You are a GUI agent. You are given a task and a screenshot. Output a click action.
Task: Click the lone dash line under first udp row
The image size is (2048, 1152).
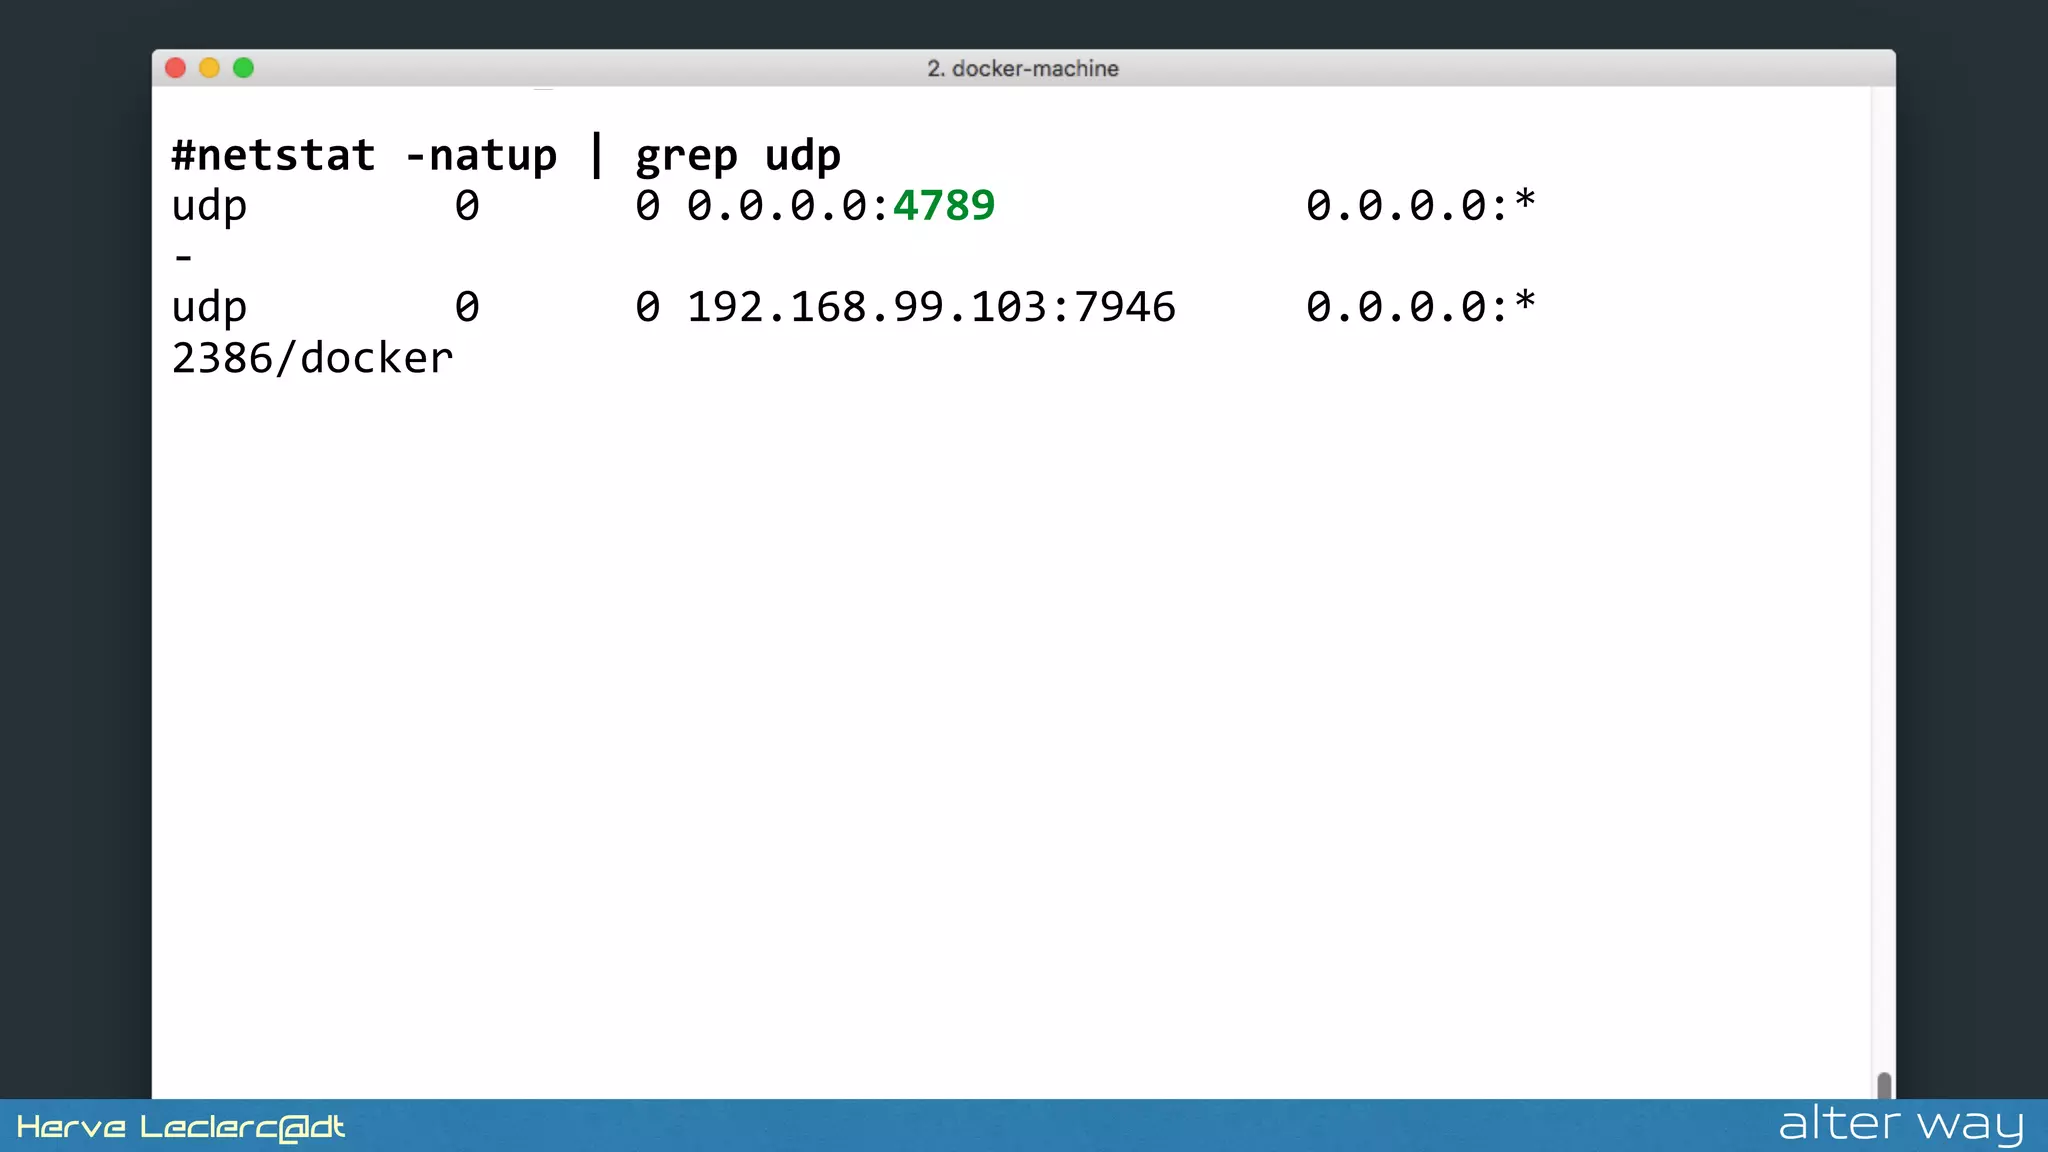coord(183,258)
